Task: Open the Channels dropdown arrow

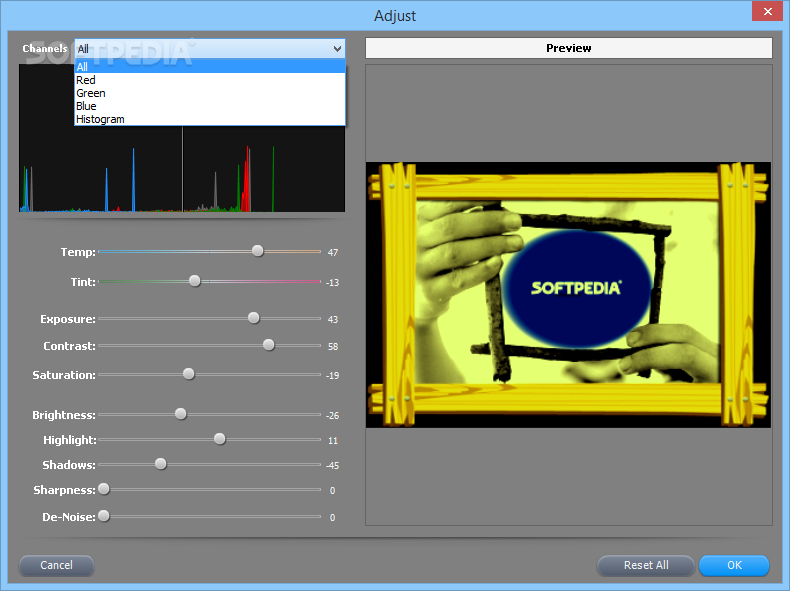Action: pyautogui.click(x=337, y=49)
